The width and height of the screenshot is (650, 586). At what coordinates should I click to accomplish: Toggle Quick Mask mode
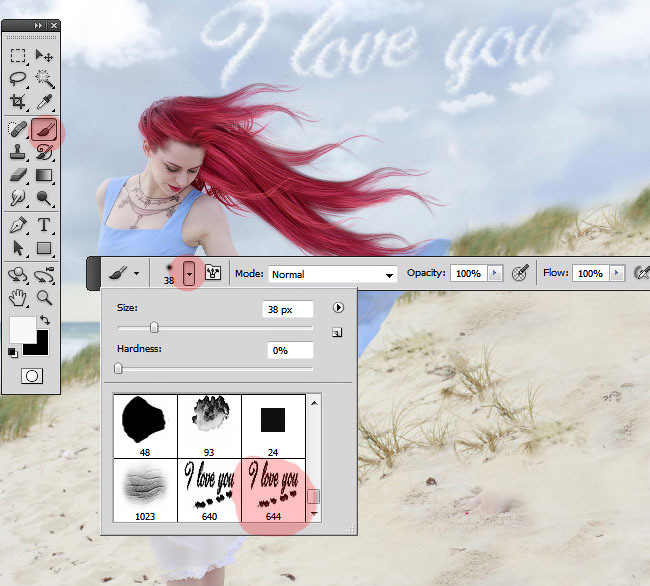click(32, 376)
